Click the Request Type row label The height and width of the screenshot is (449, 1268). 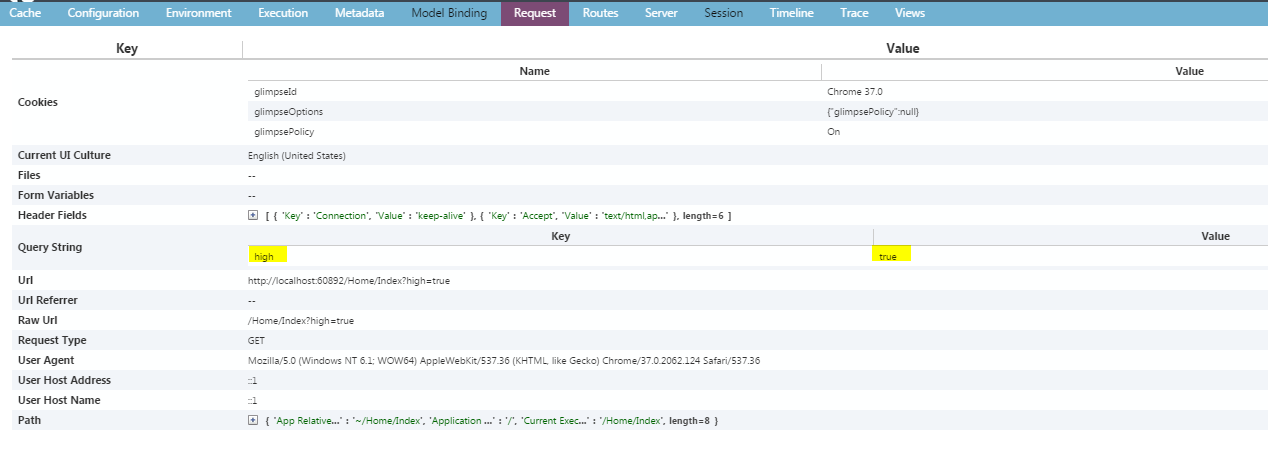pos(52,340)
